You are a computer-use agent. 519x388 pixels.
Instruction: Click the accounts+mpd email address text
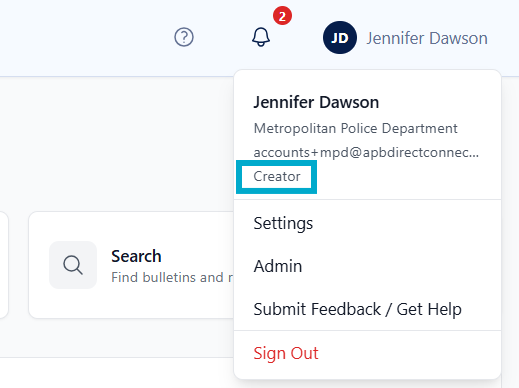(x=366, y=152)
